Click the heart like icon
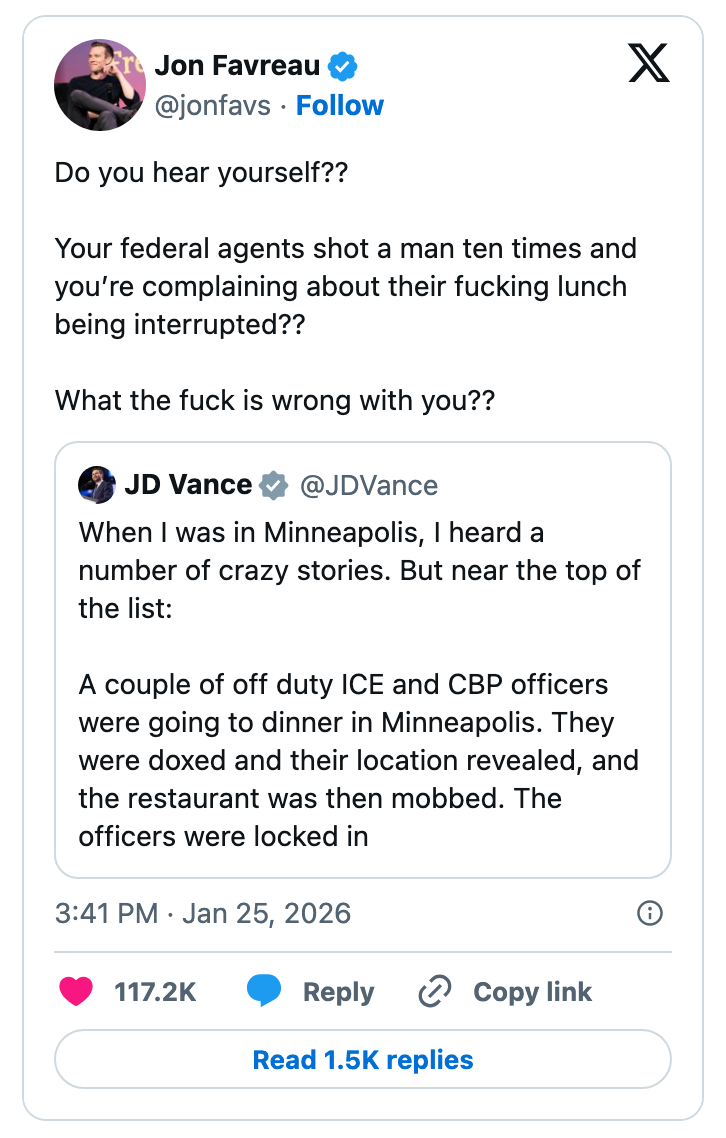 [x=76, y=992]
